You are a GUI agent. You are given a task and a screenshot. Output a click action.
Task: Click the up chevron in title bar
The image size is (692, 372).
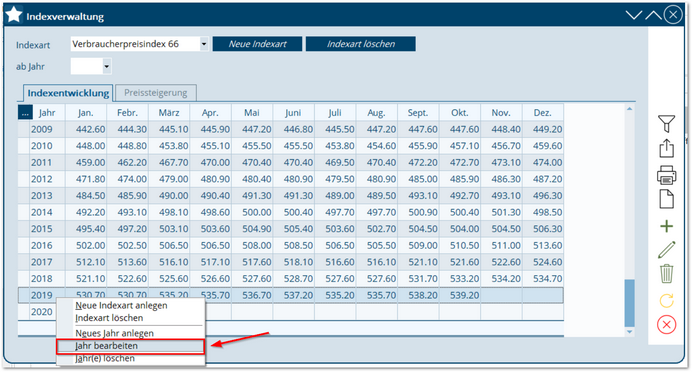click(x=653, y=15)
